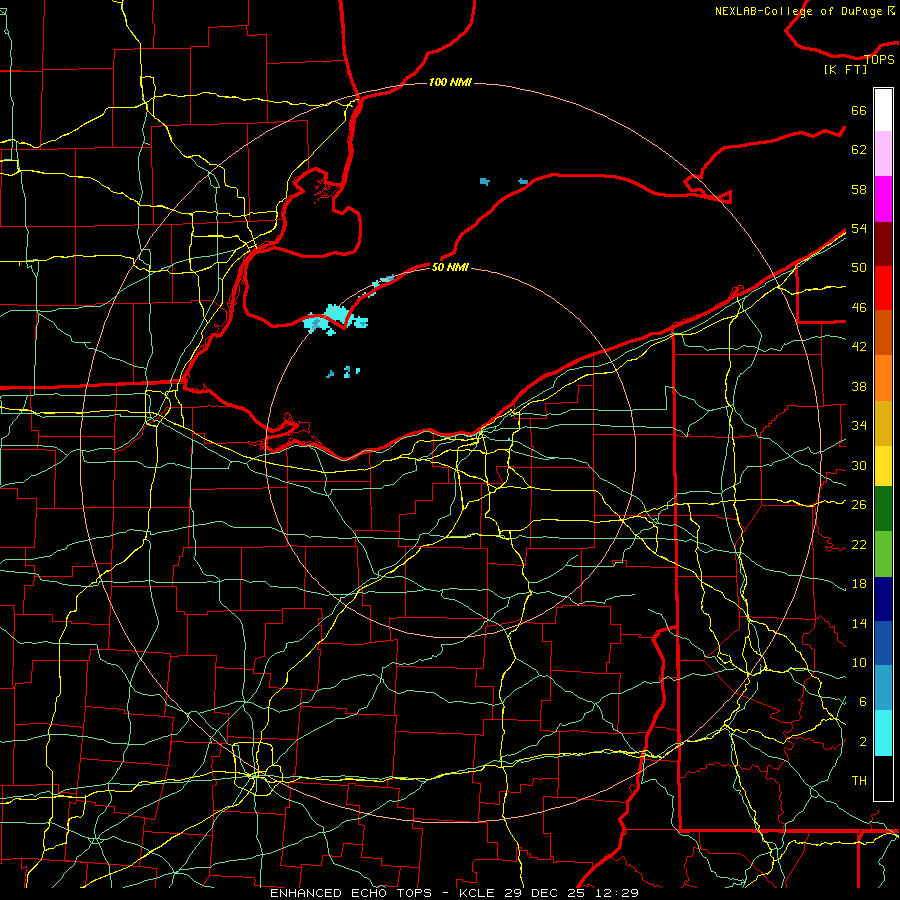Click the TOPS legend title
The width and height of the screenshot is (900, 900).
tap(879, 59)
